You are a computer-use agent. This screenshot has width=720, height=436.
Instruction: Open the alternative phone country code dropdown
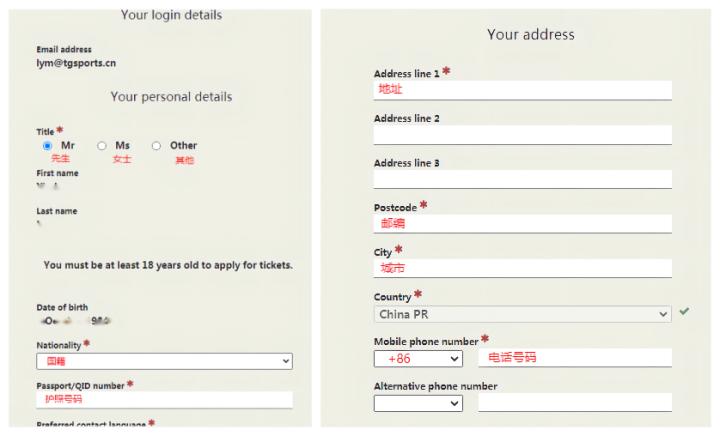pyautogui.click(x=418, y=403)
